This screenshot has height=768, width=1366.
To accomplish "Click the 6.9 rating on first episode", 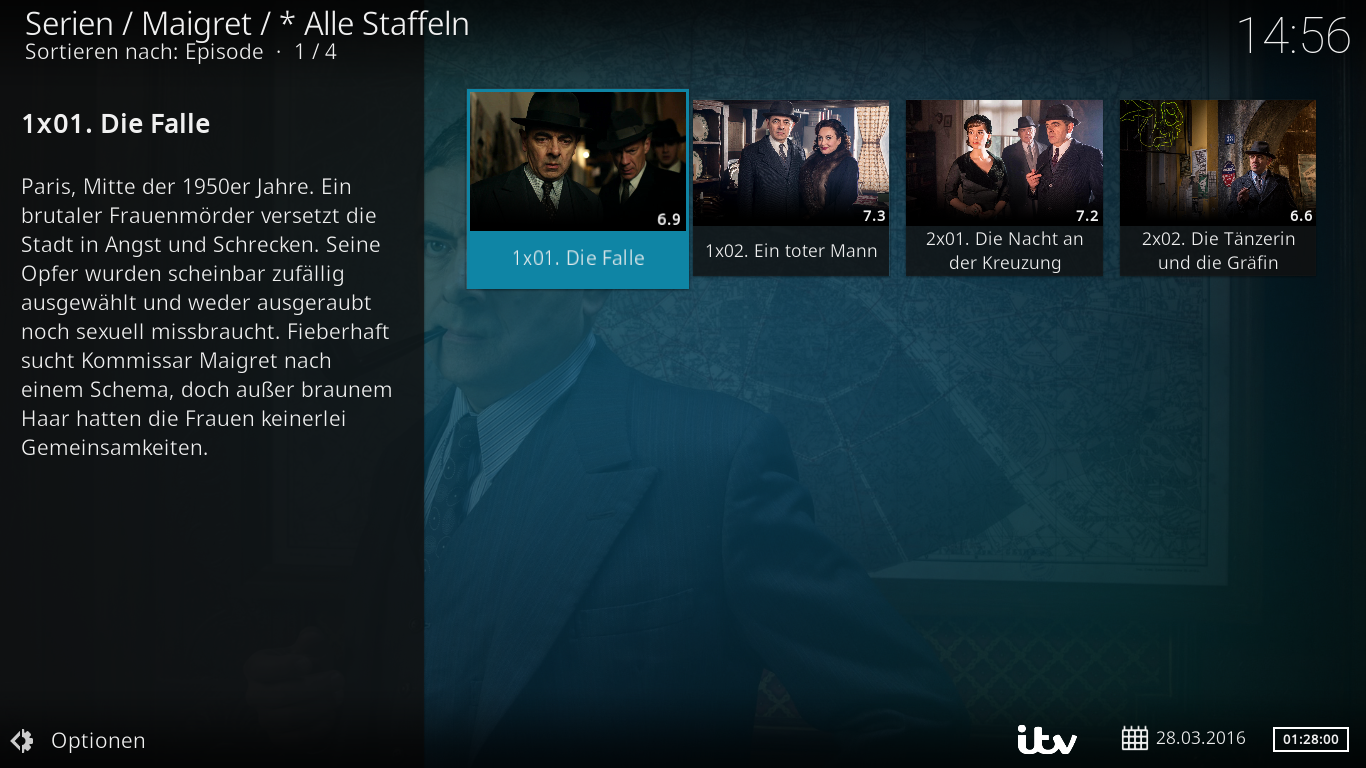I will click(x=669, y=219).
